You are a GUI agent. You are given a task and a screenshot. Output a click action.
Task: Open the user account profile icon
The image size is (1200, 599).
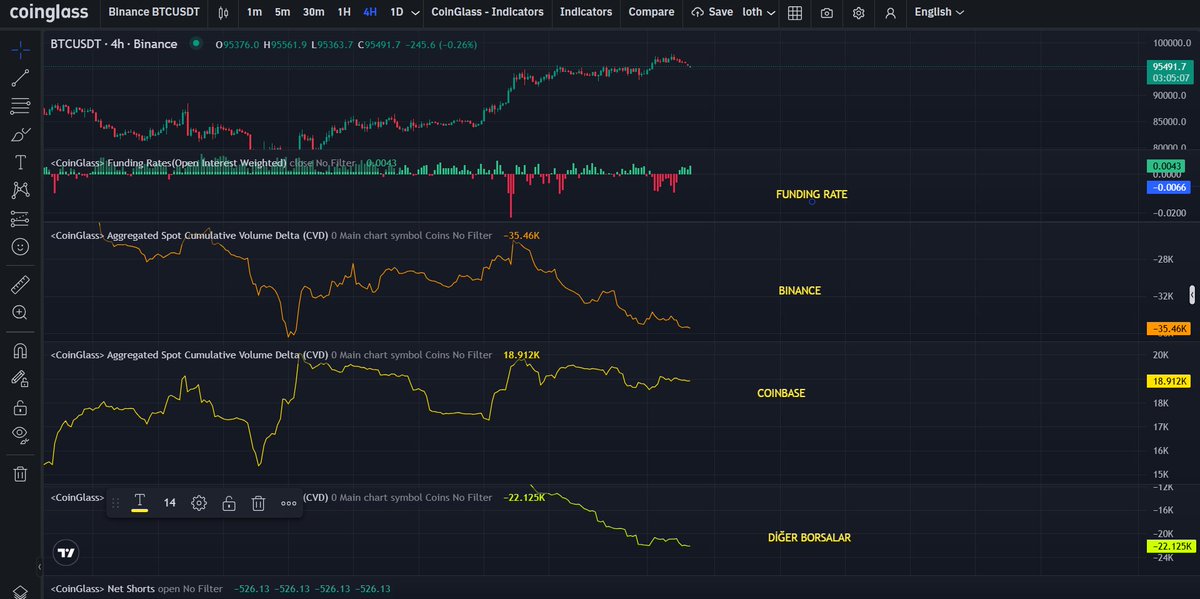tap(891, 13)
